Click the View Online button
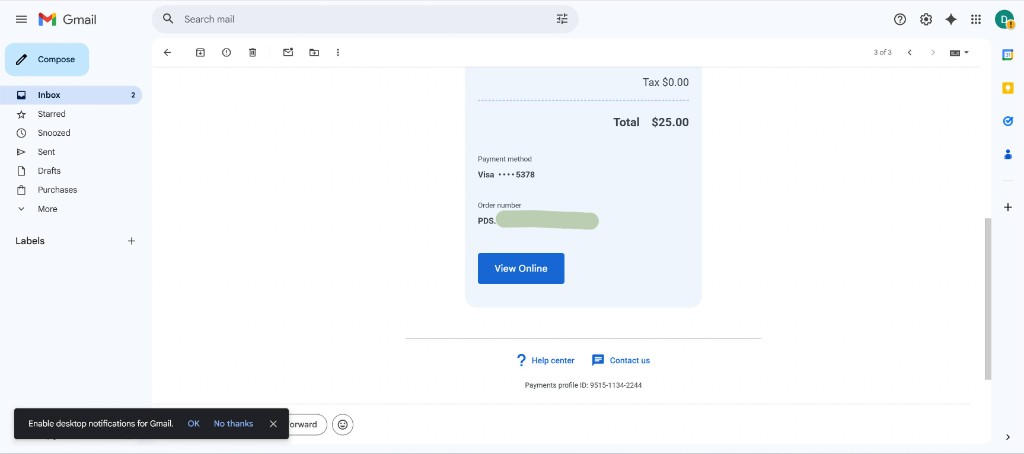 point(521,268)
